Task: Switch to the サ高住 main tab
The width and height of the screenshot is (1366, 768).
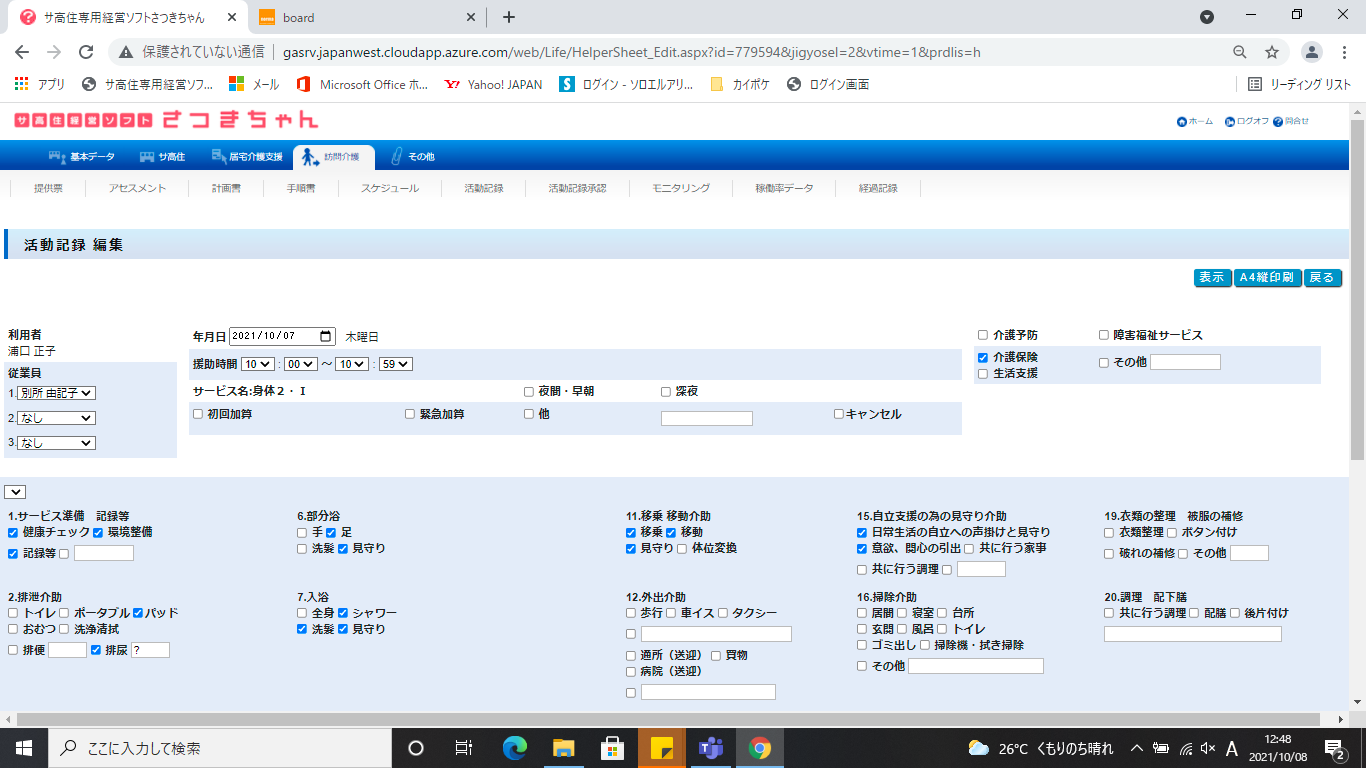Action: [162, 157]
